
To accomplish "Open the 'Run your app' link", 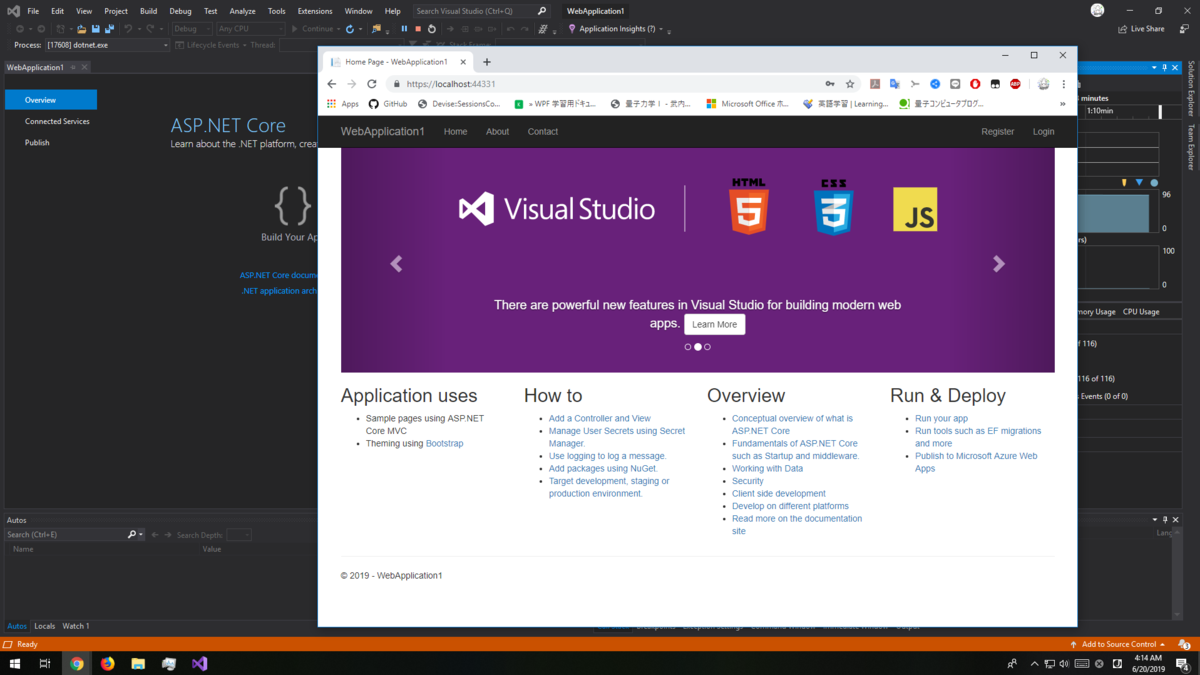I will 941,418.
